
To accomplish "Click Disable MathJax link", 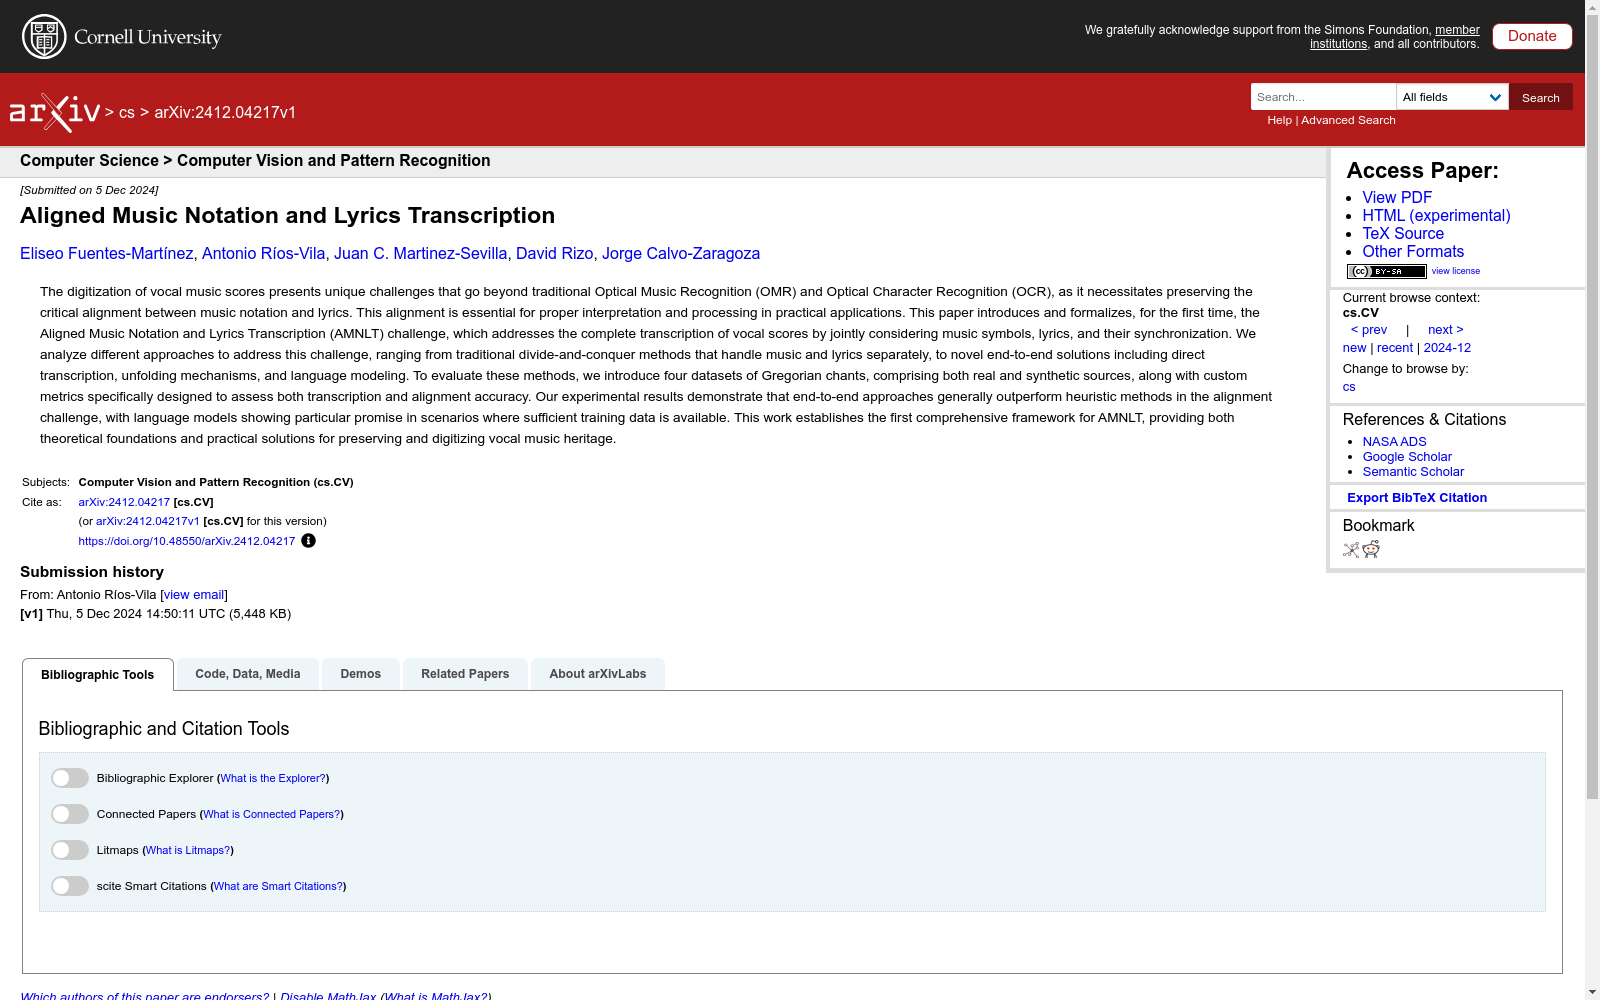I will tap(328, 996).
